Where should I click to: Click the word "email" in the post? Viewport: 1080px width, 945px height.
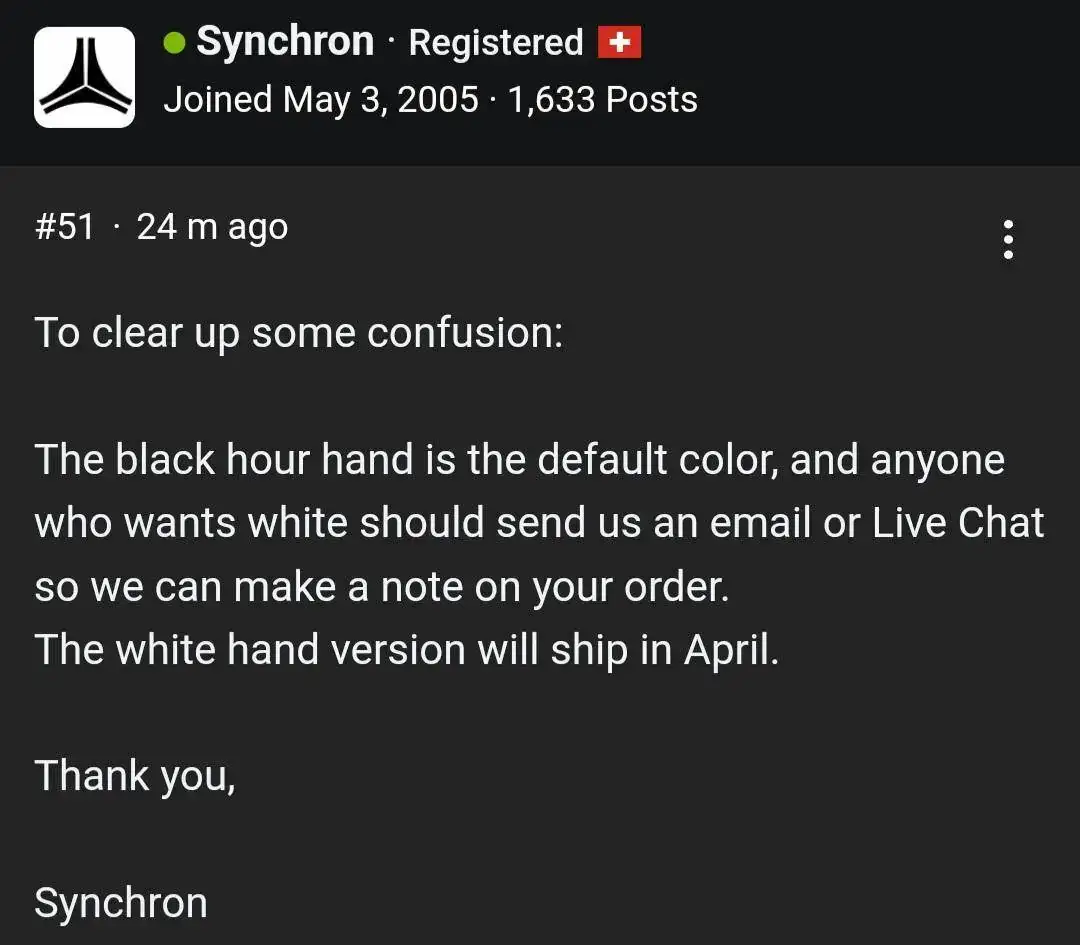pos(760,523)
